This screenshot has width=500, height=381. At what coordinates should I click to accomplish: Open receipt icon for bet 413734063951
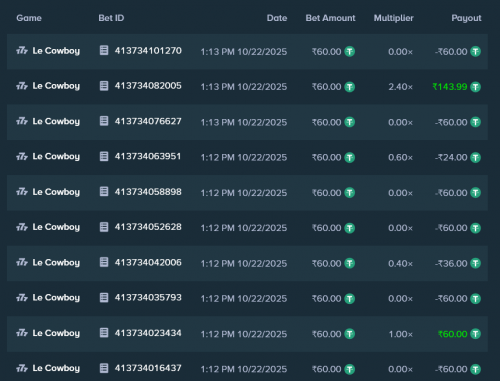[104, 156]
